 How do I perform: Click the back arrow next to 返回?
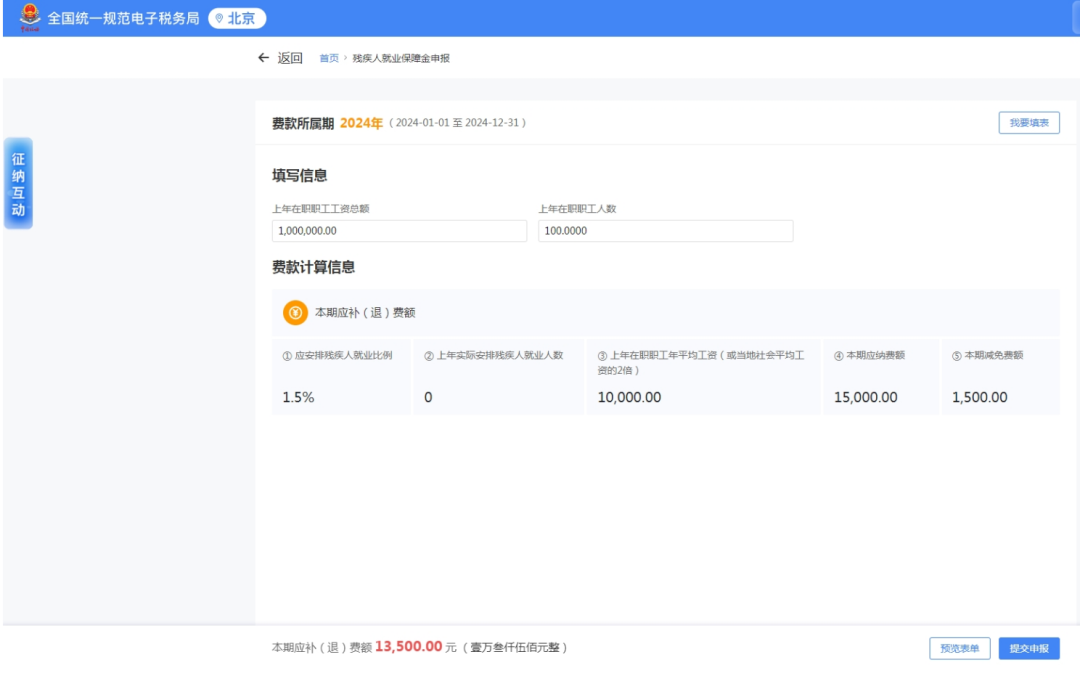pos(263,58)
